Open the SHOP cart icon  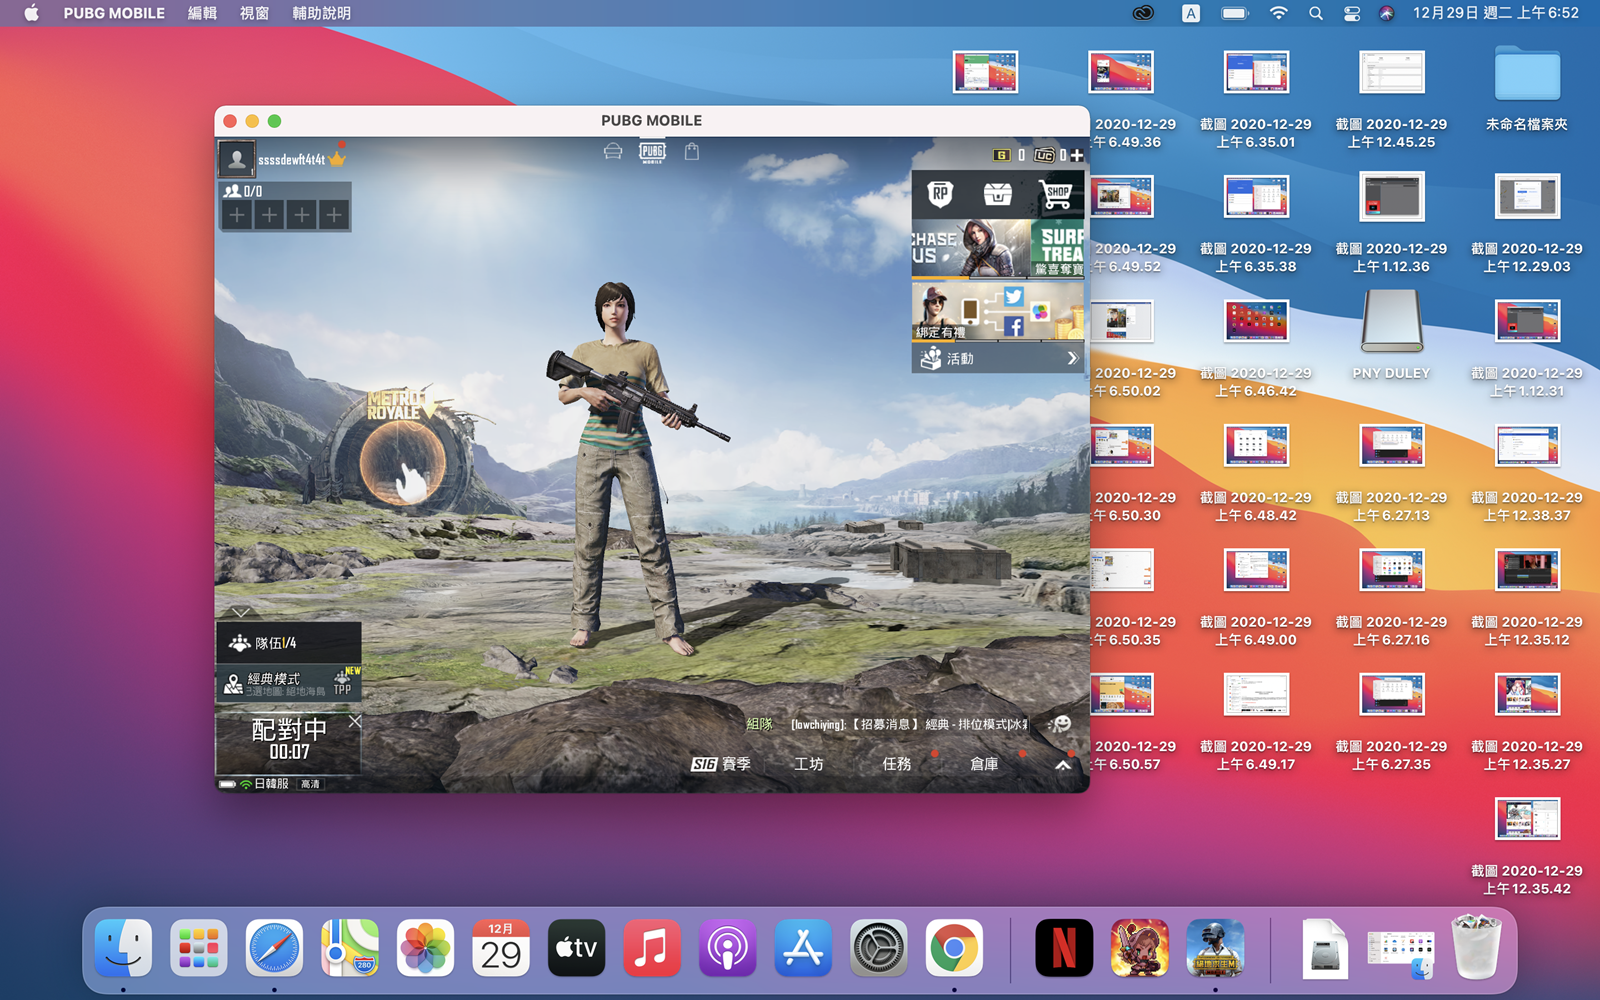coord(1056,194)
